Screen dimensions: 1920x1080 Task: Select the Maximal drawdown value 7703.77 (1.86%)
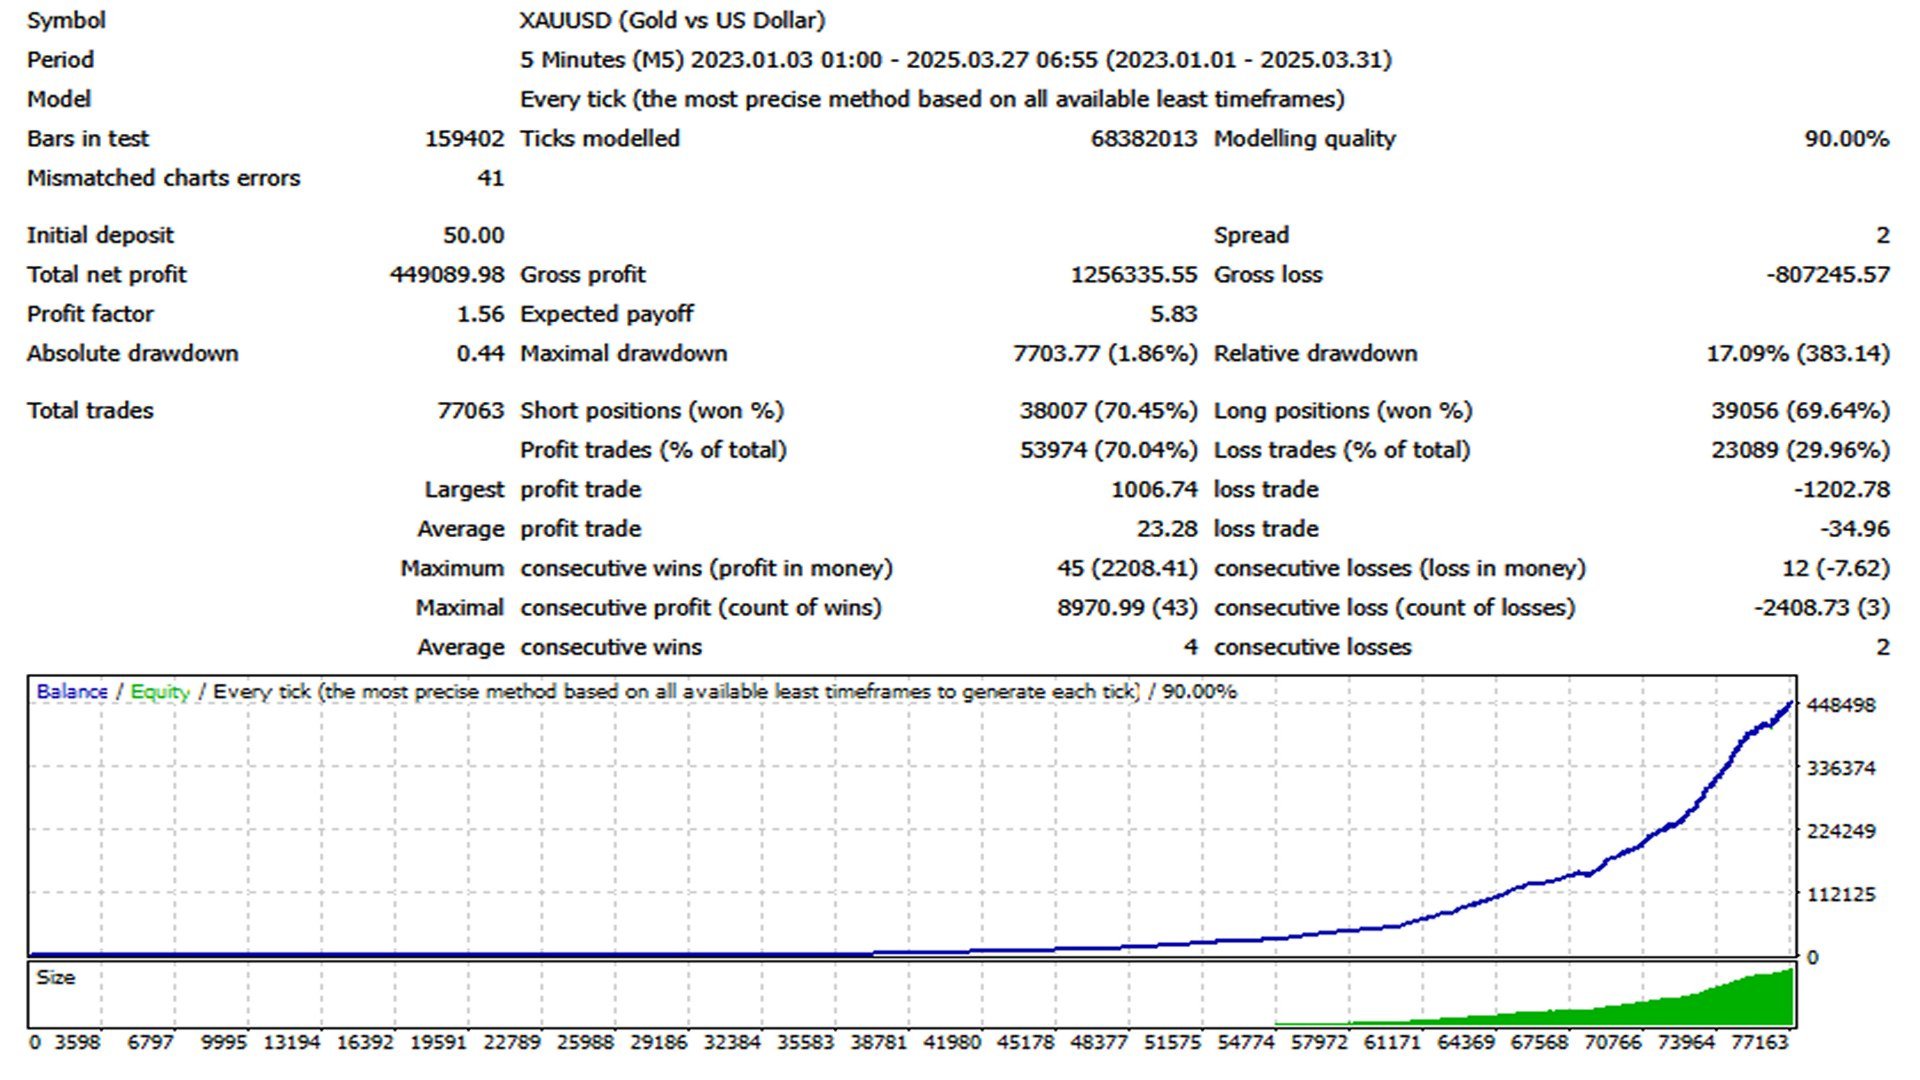click(1104, 353)
